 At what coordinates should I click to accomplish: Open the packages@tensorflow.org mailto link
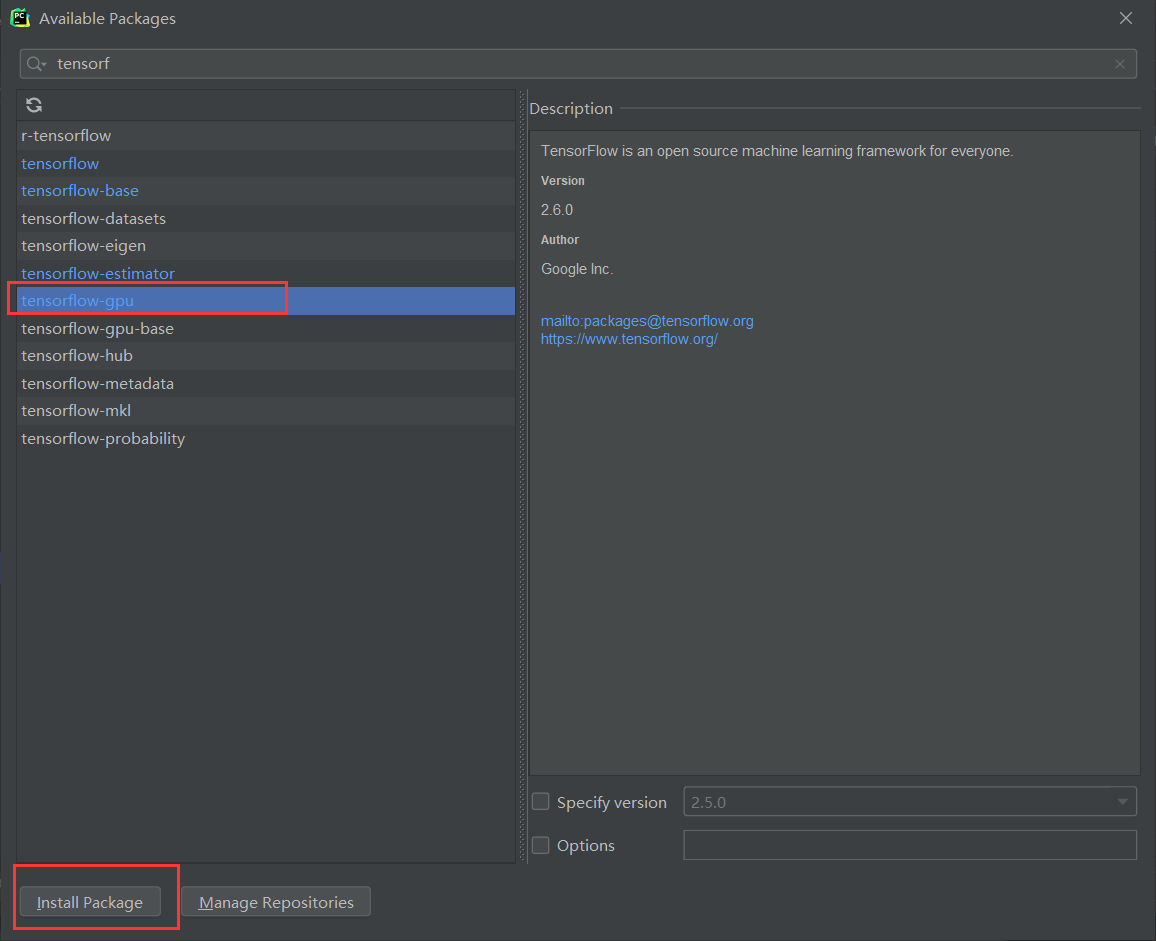click(647, 321)
